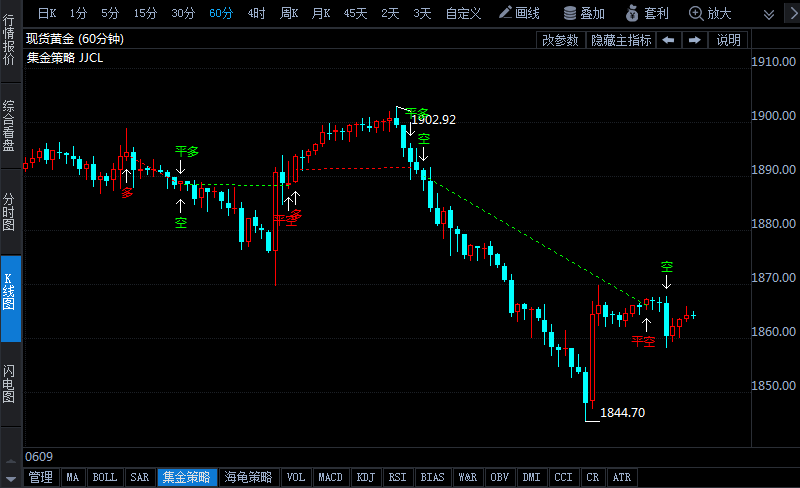
Task: Open 行情报价 sidebar section
Action: (x=9, y=40)
